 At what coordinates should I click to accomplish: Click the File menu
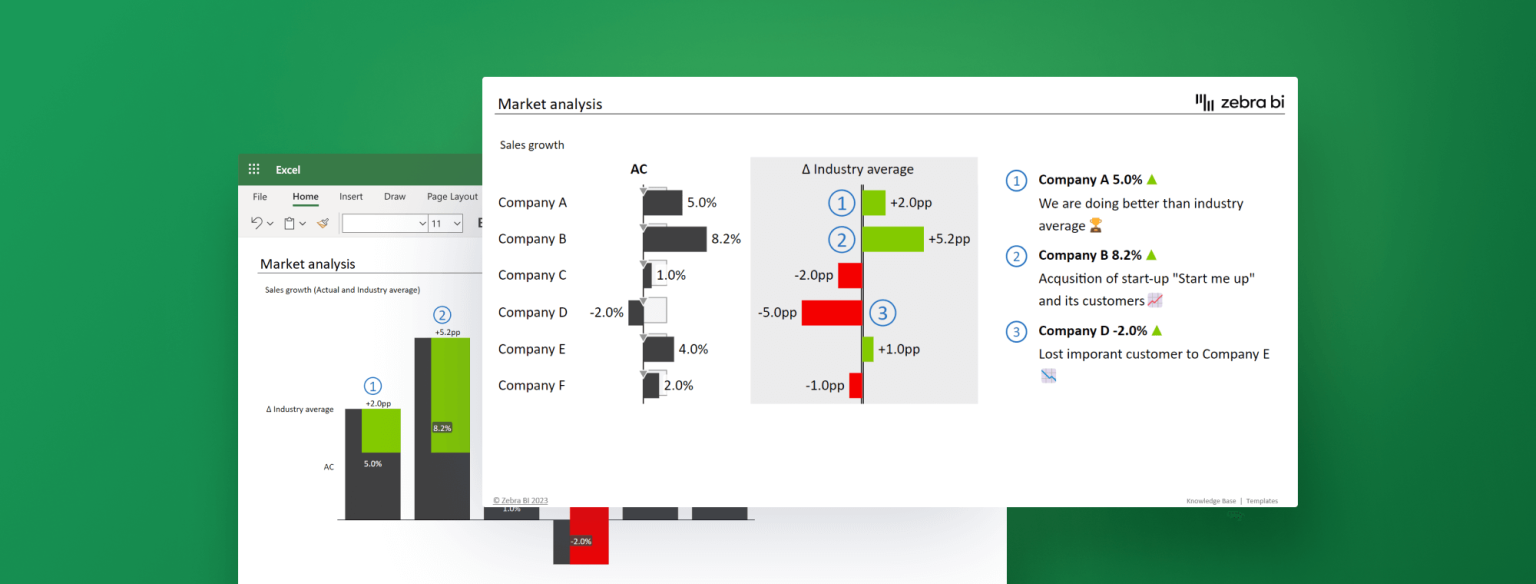[x=260, y=197]
